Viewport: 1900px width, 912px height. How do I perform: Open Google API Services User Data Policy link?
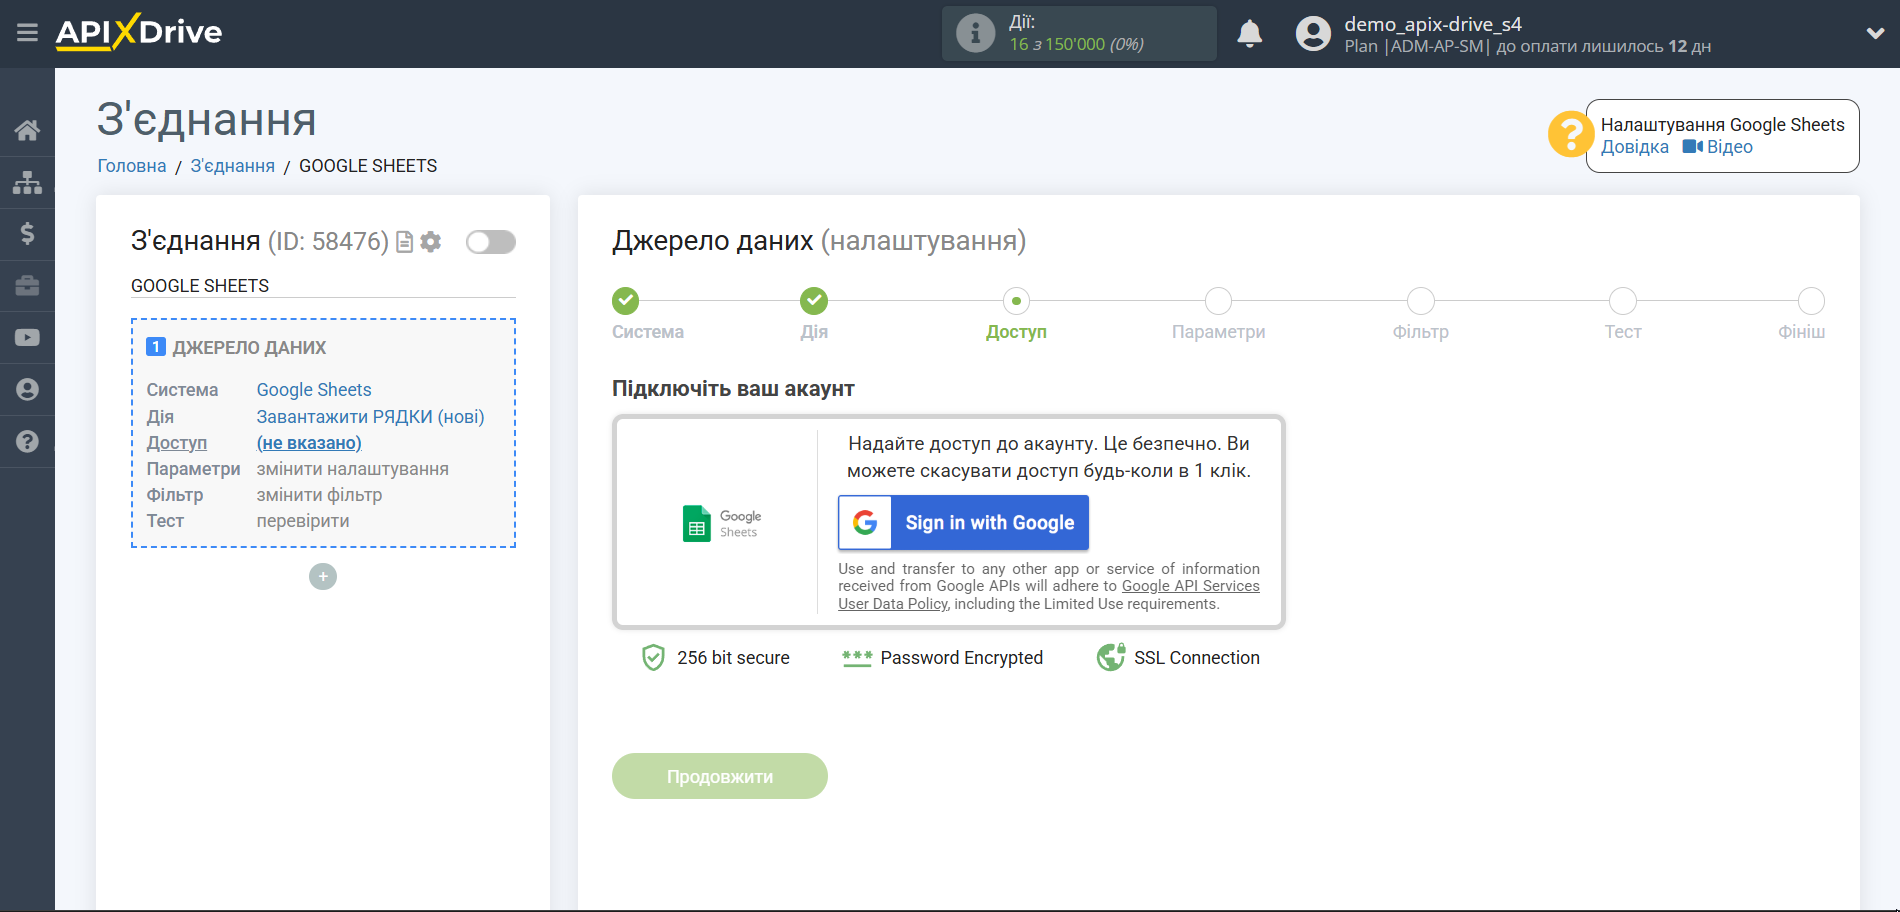tap(1190, 585)
